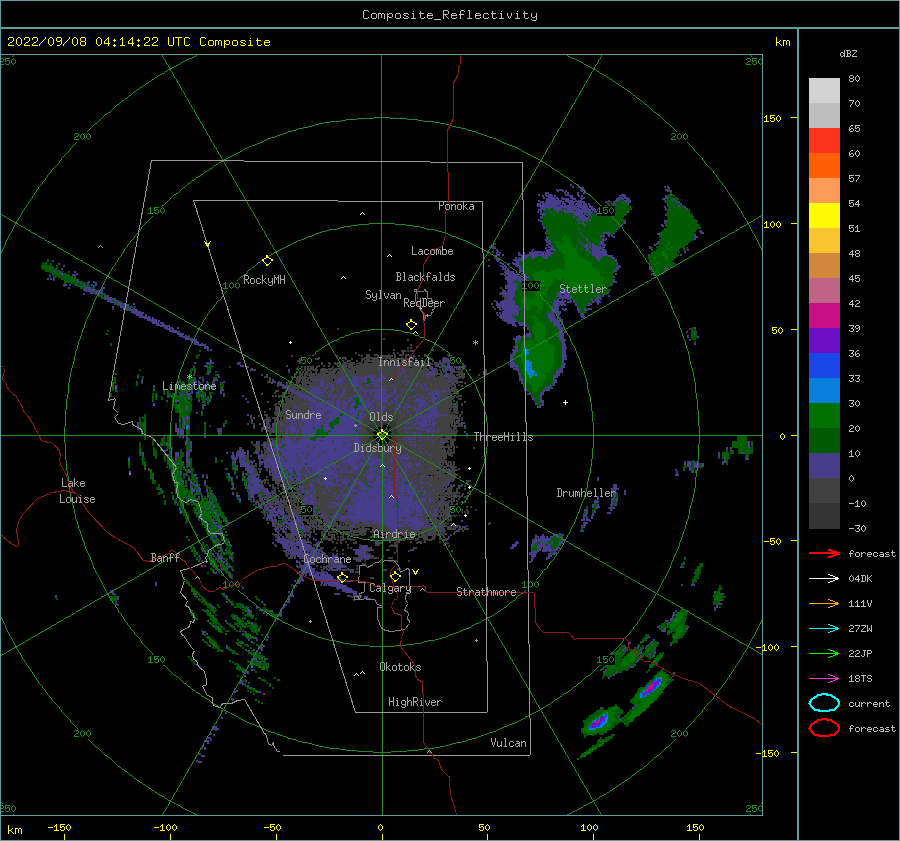Viewport: 900px width, 841px height.
Task: Click the HighRiver label
Action: (x=415, y=702)
